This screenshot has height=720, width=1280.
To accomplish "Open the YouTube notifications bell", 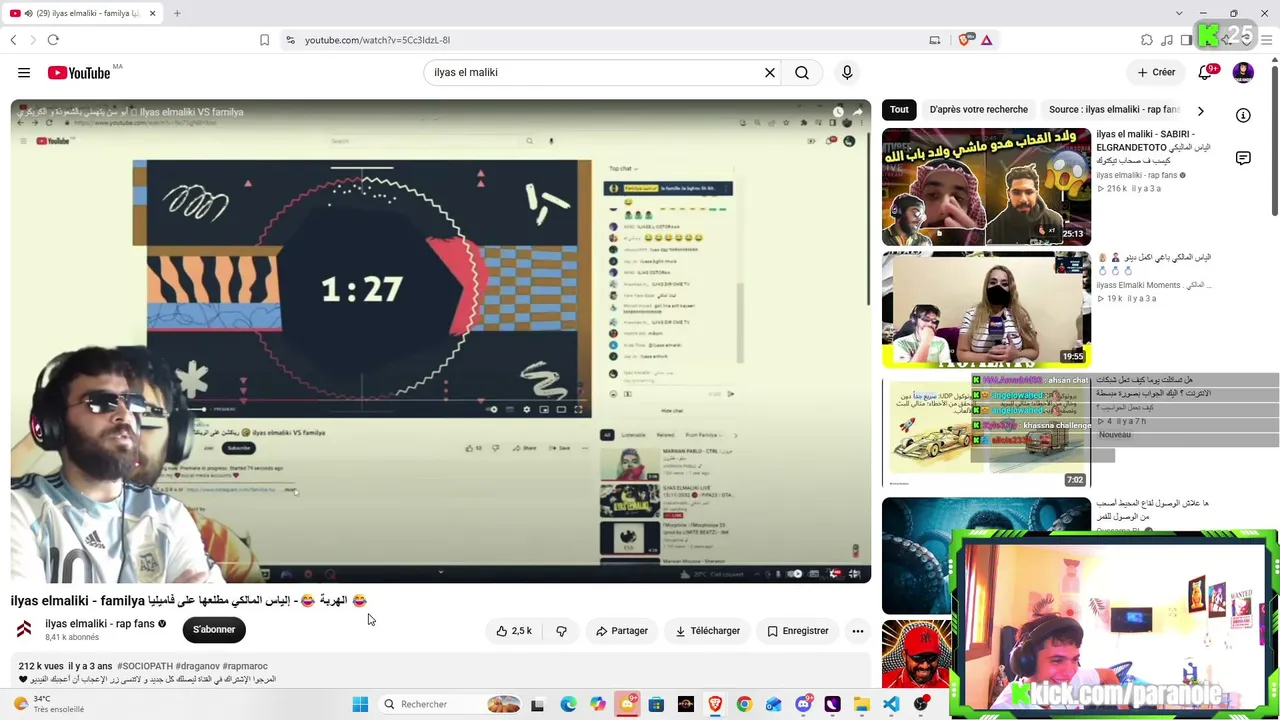I will pyautogui.click(x=1205, y=72).
